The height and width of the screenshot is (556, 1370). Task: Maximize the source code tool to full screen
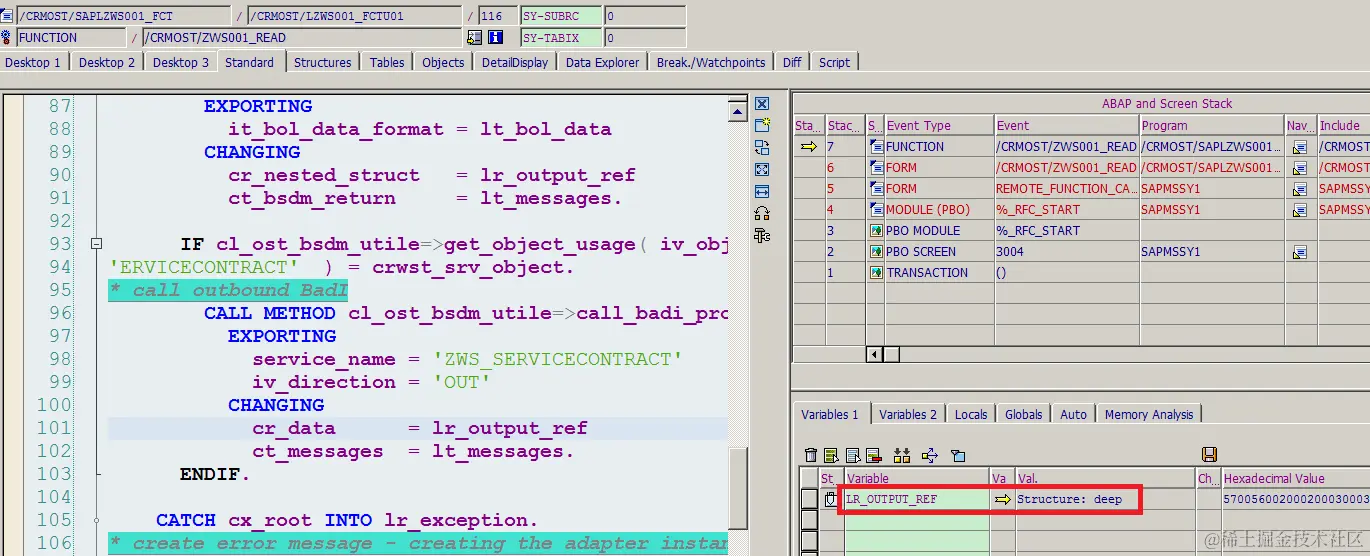coord(762,169)
